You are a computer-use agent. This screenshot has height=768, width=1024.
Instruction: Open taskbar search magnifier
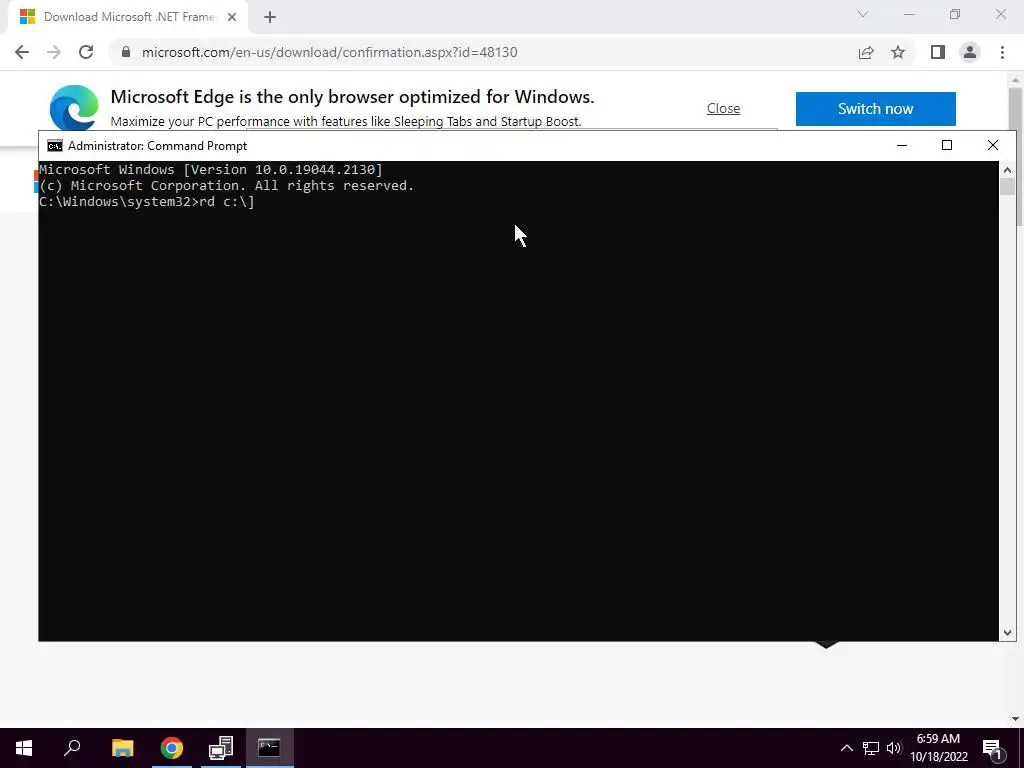tap(72, 748)
